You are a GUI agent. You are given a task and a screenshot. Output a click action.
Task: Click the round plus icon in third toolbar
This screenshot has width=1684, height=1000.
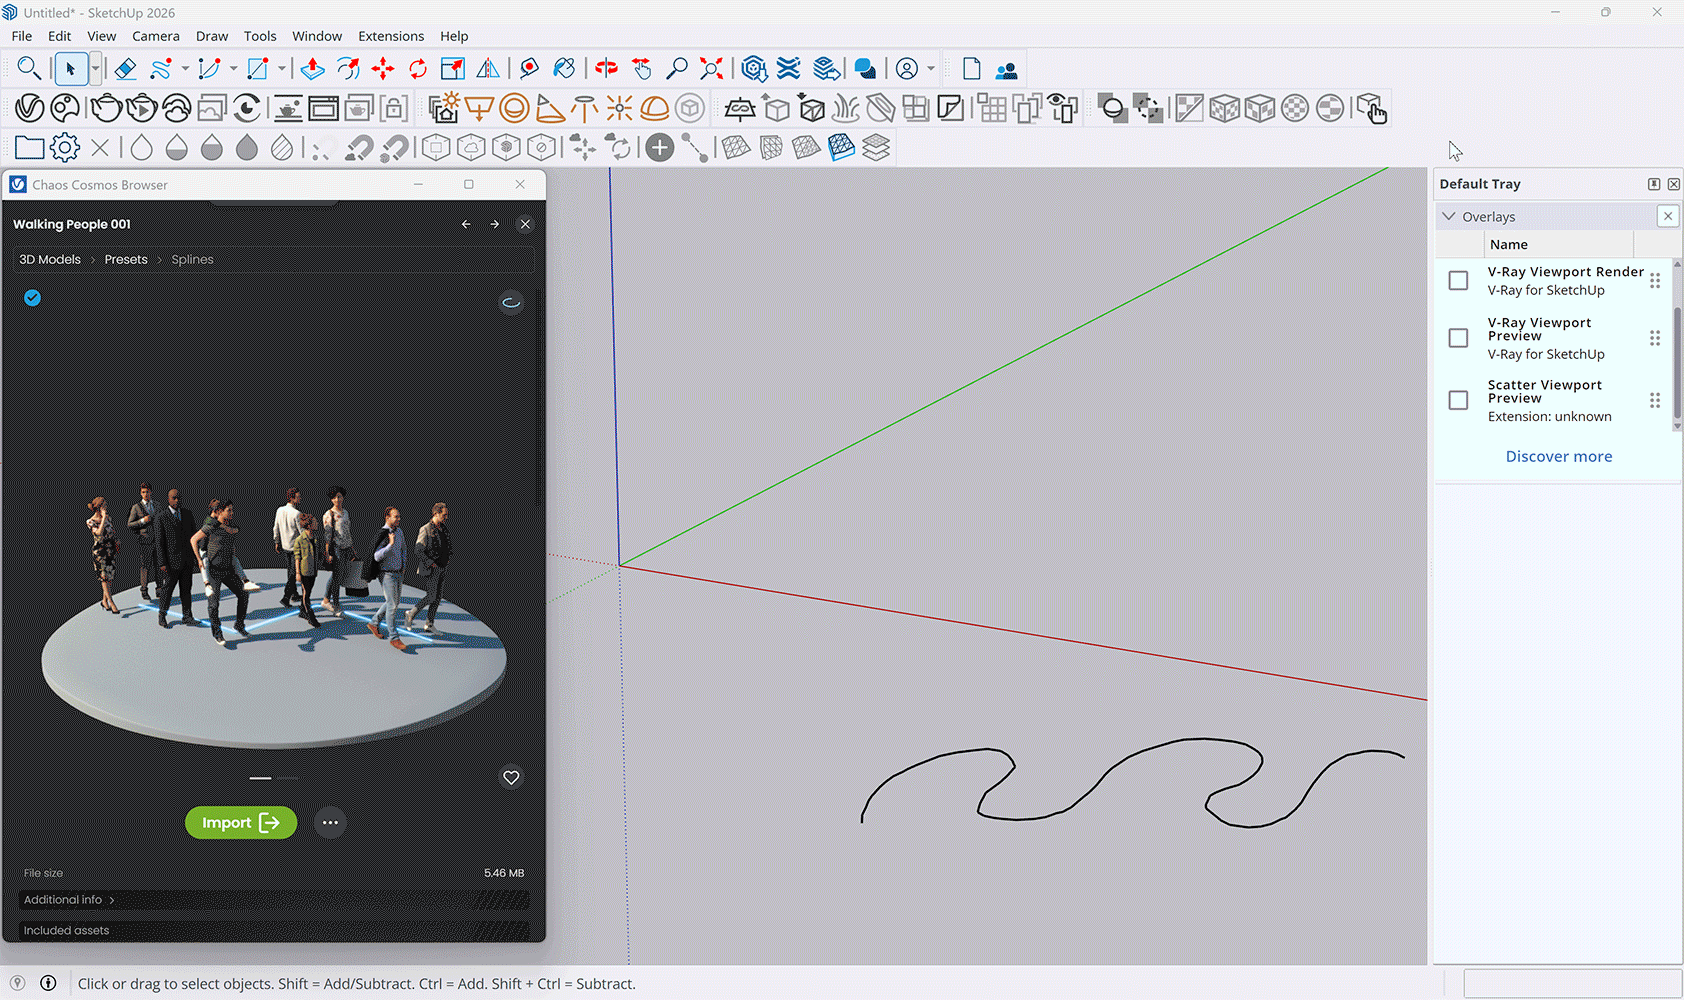[x=659, y=148]
